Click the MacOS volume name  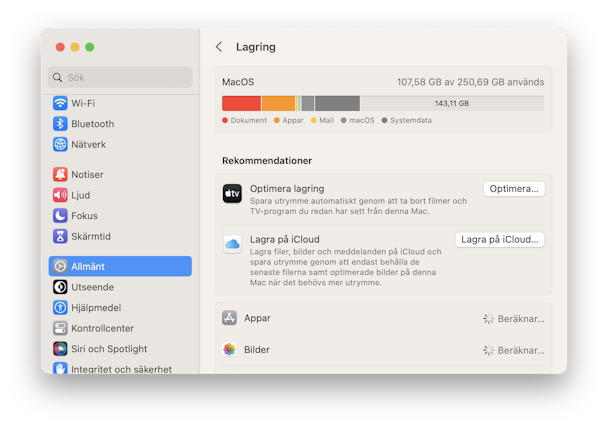(x=238, y=82)
